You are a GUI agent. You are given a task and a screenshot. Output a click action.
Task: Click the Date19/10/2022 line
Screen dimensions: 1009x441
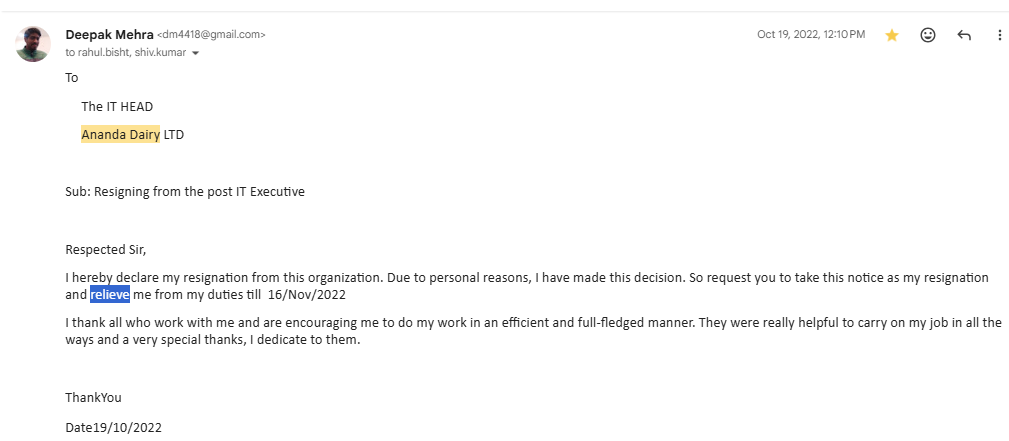click(112, 428)
